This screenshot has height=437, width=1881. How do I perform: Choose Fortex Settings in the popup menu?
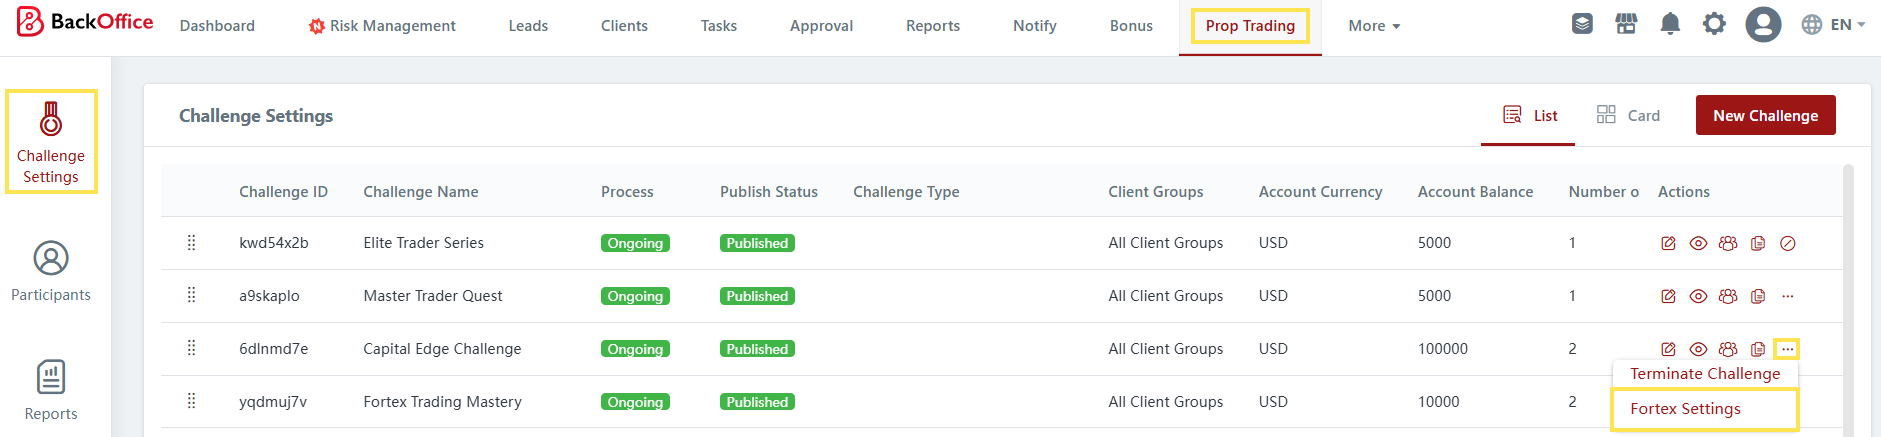click(1685, 409)
